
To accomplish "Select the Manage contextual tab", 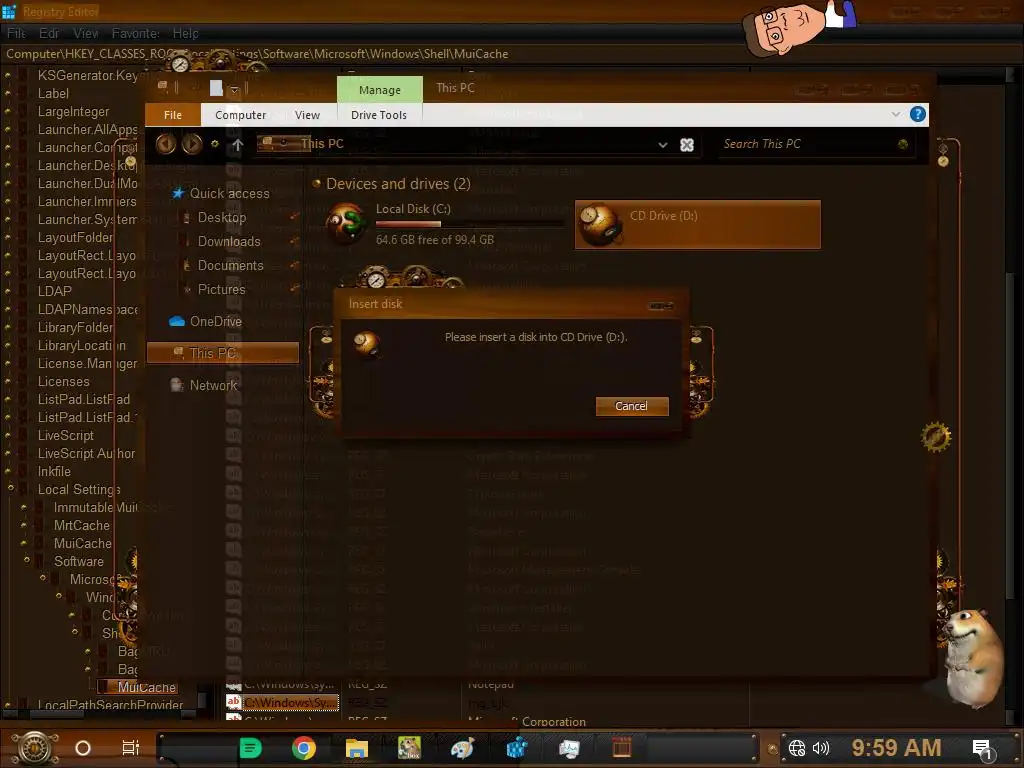I will click(x=379, y=89).
